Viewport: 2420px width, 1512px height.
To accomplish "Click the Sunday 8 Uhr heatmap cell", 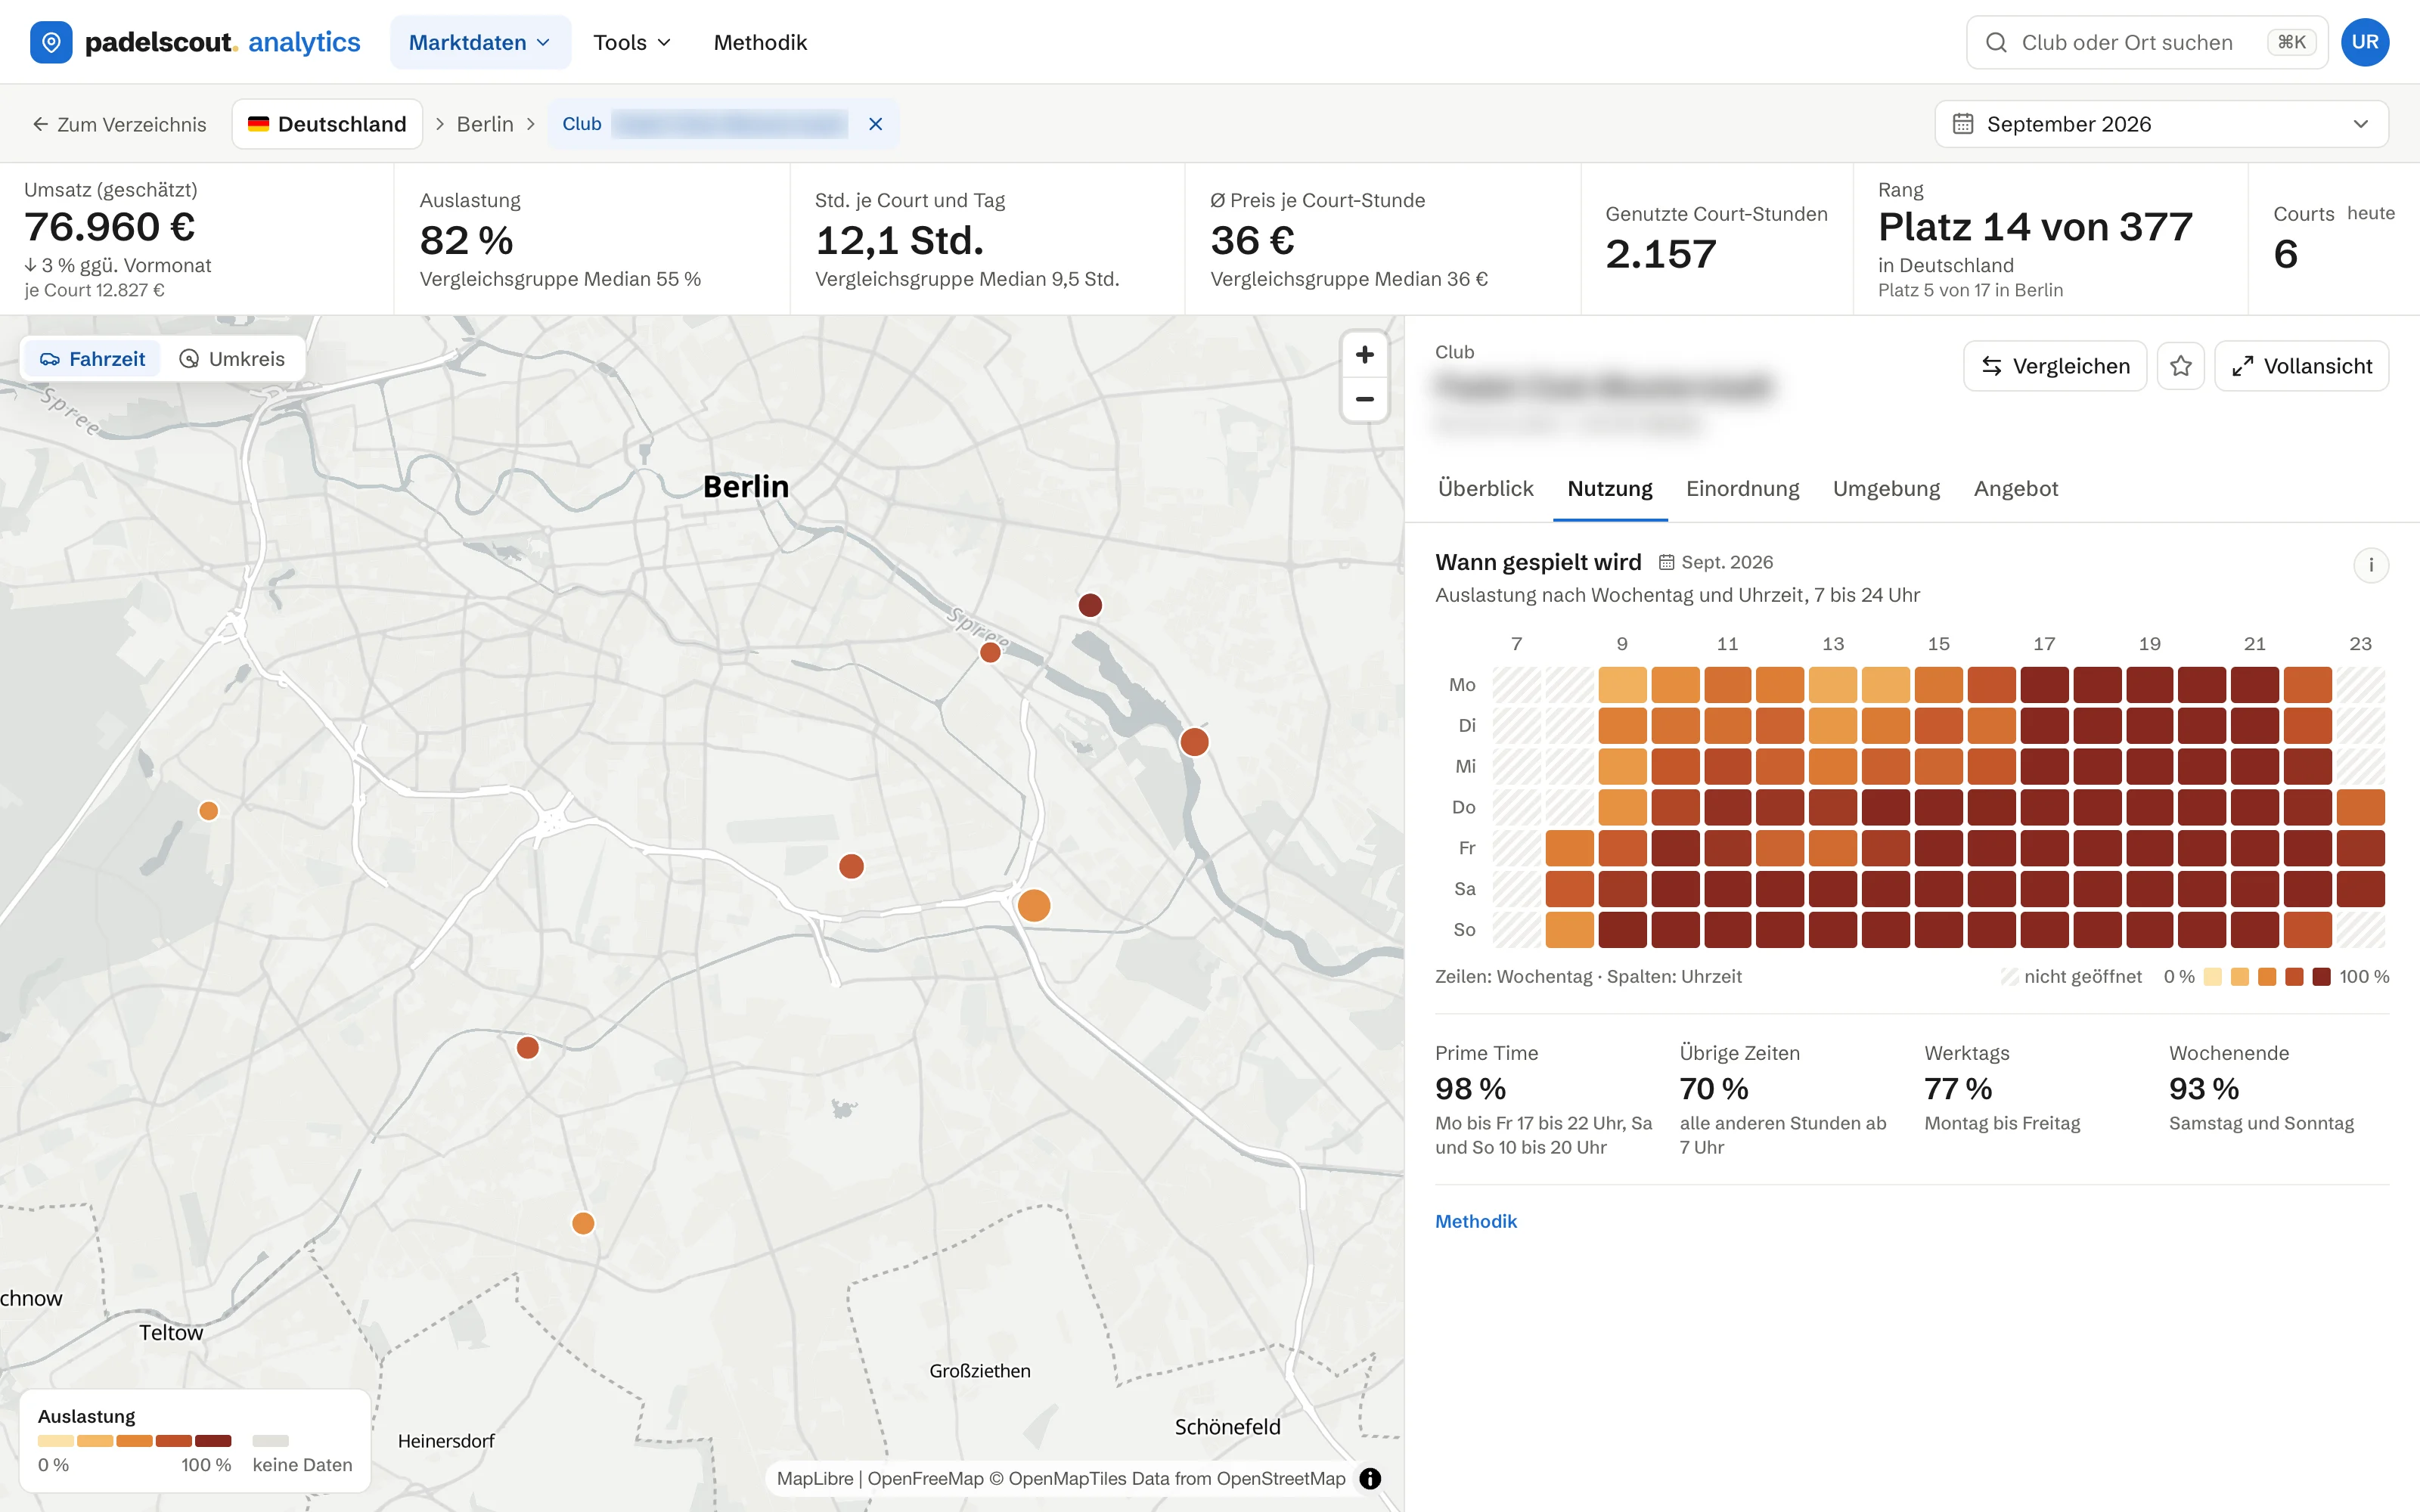I will [1570, 930].
